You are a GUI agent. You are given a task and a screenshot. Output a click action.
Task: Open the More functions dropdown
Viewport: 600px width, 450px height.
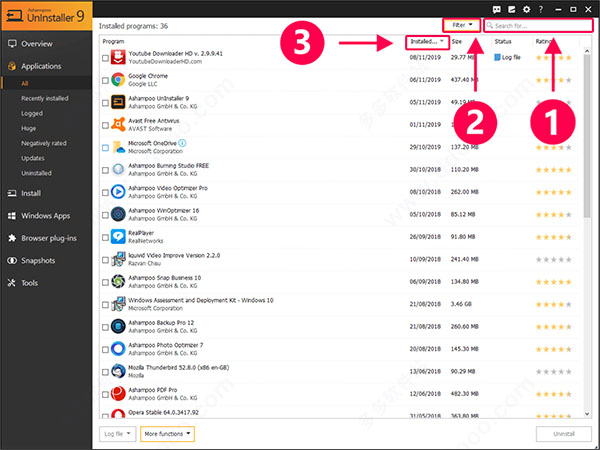tap(167, 434)
